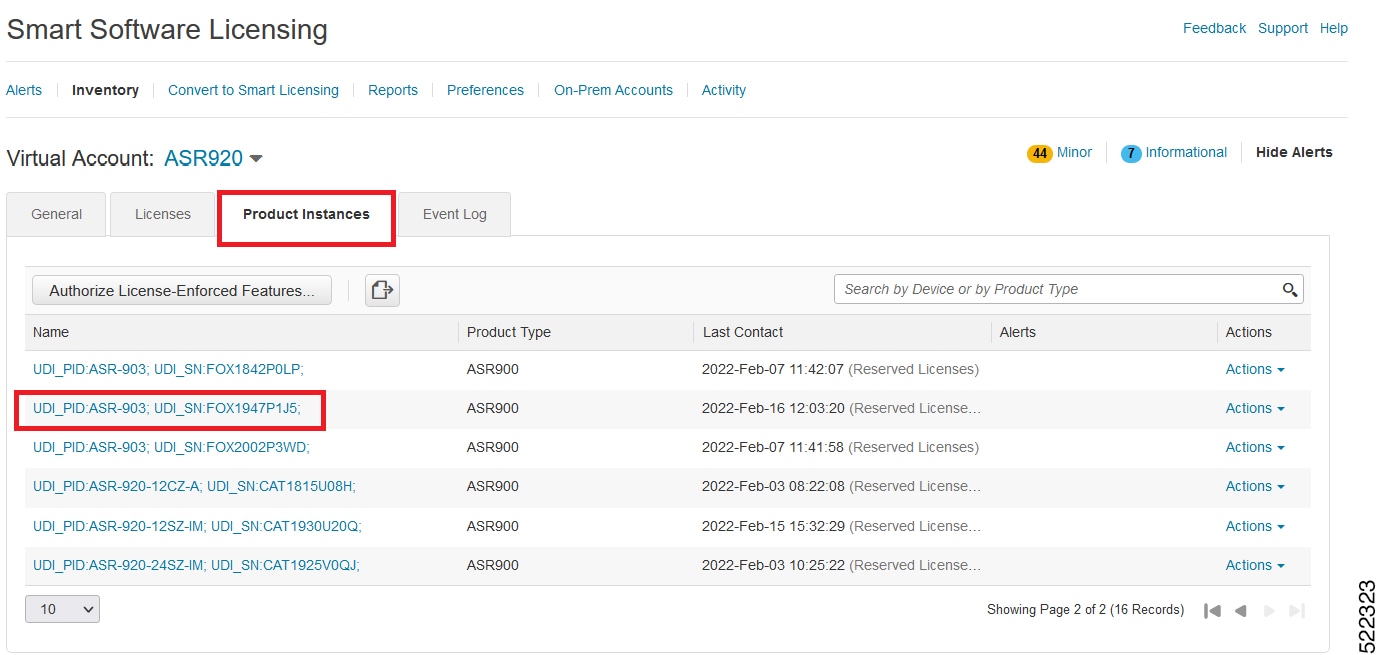Open the rows-per-page dropdown showing 10
The width and height of the screenshot is (1377, 655).
coord(62,609)
